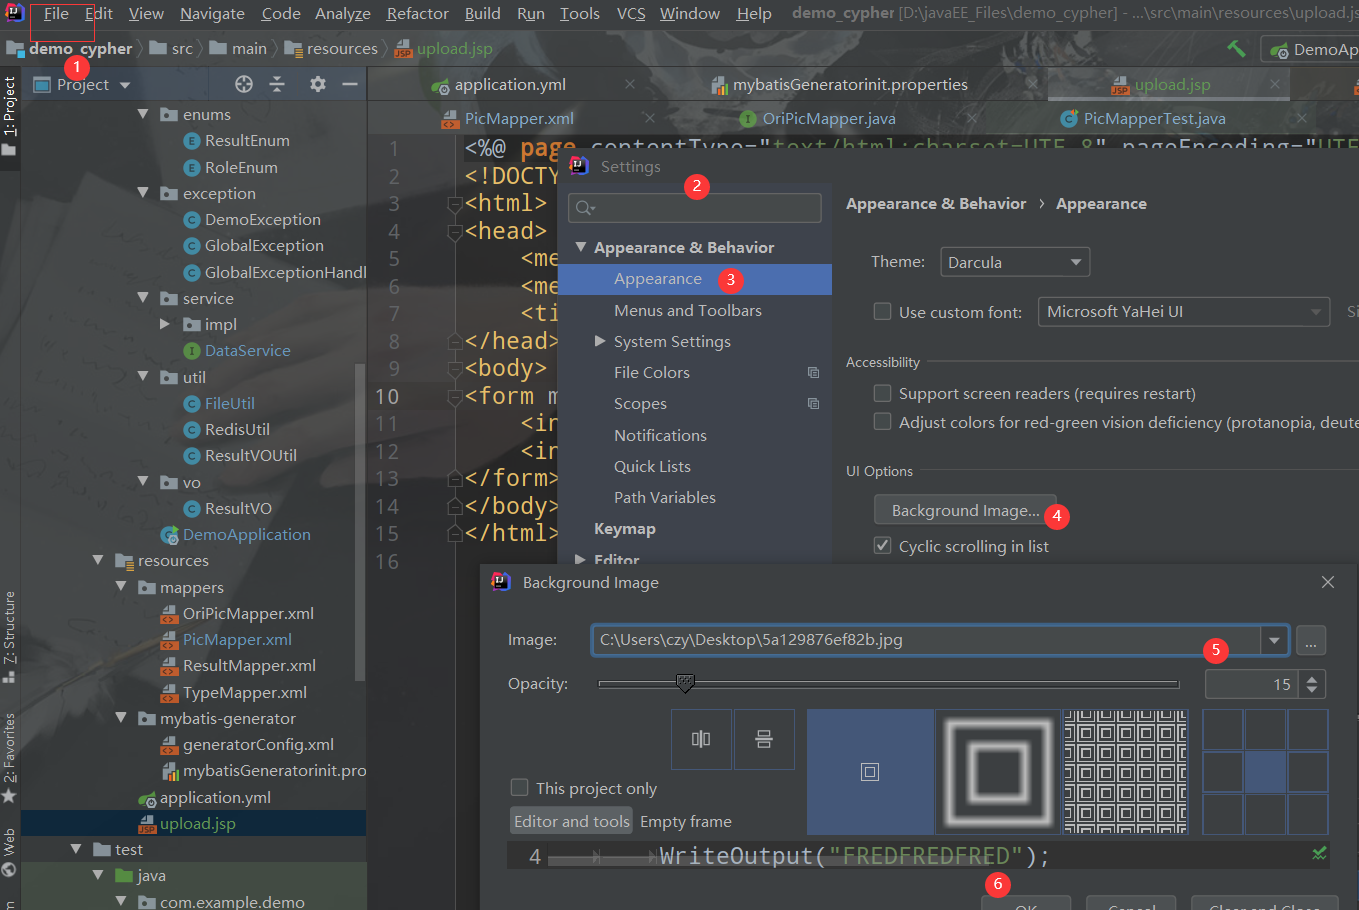Open the File menu

coord(56,13)
